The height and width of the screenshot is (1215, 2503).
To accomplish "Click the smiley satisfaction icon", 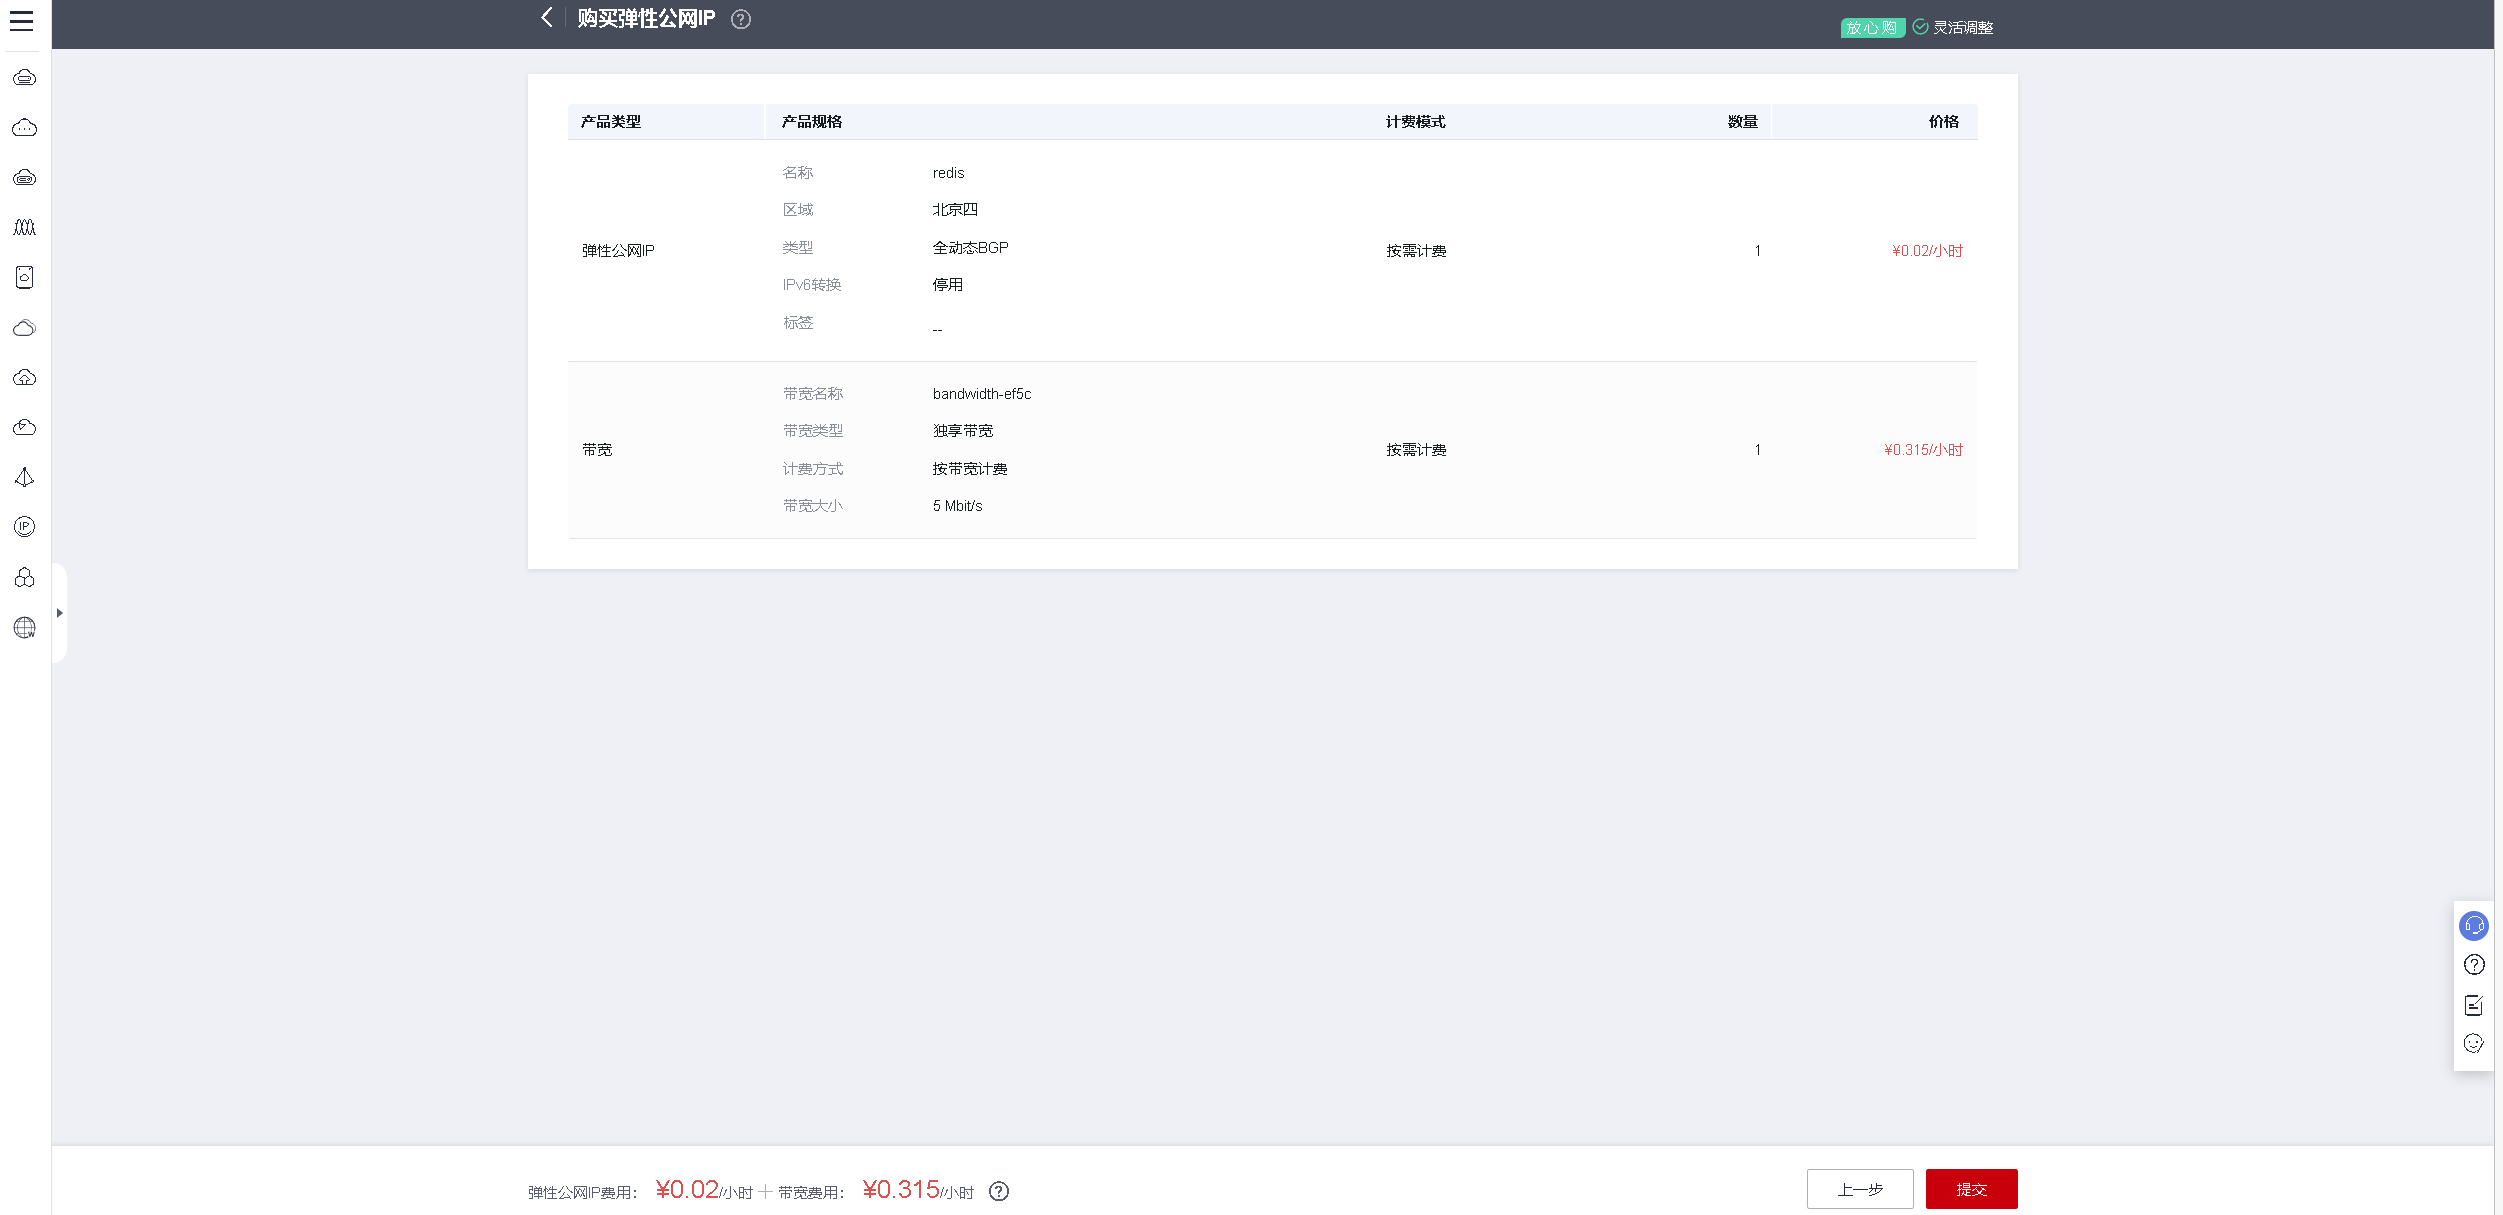I will (2473, 1044).
